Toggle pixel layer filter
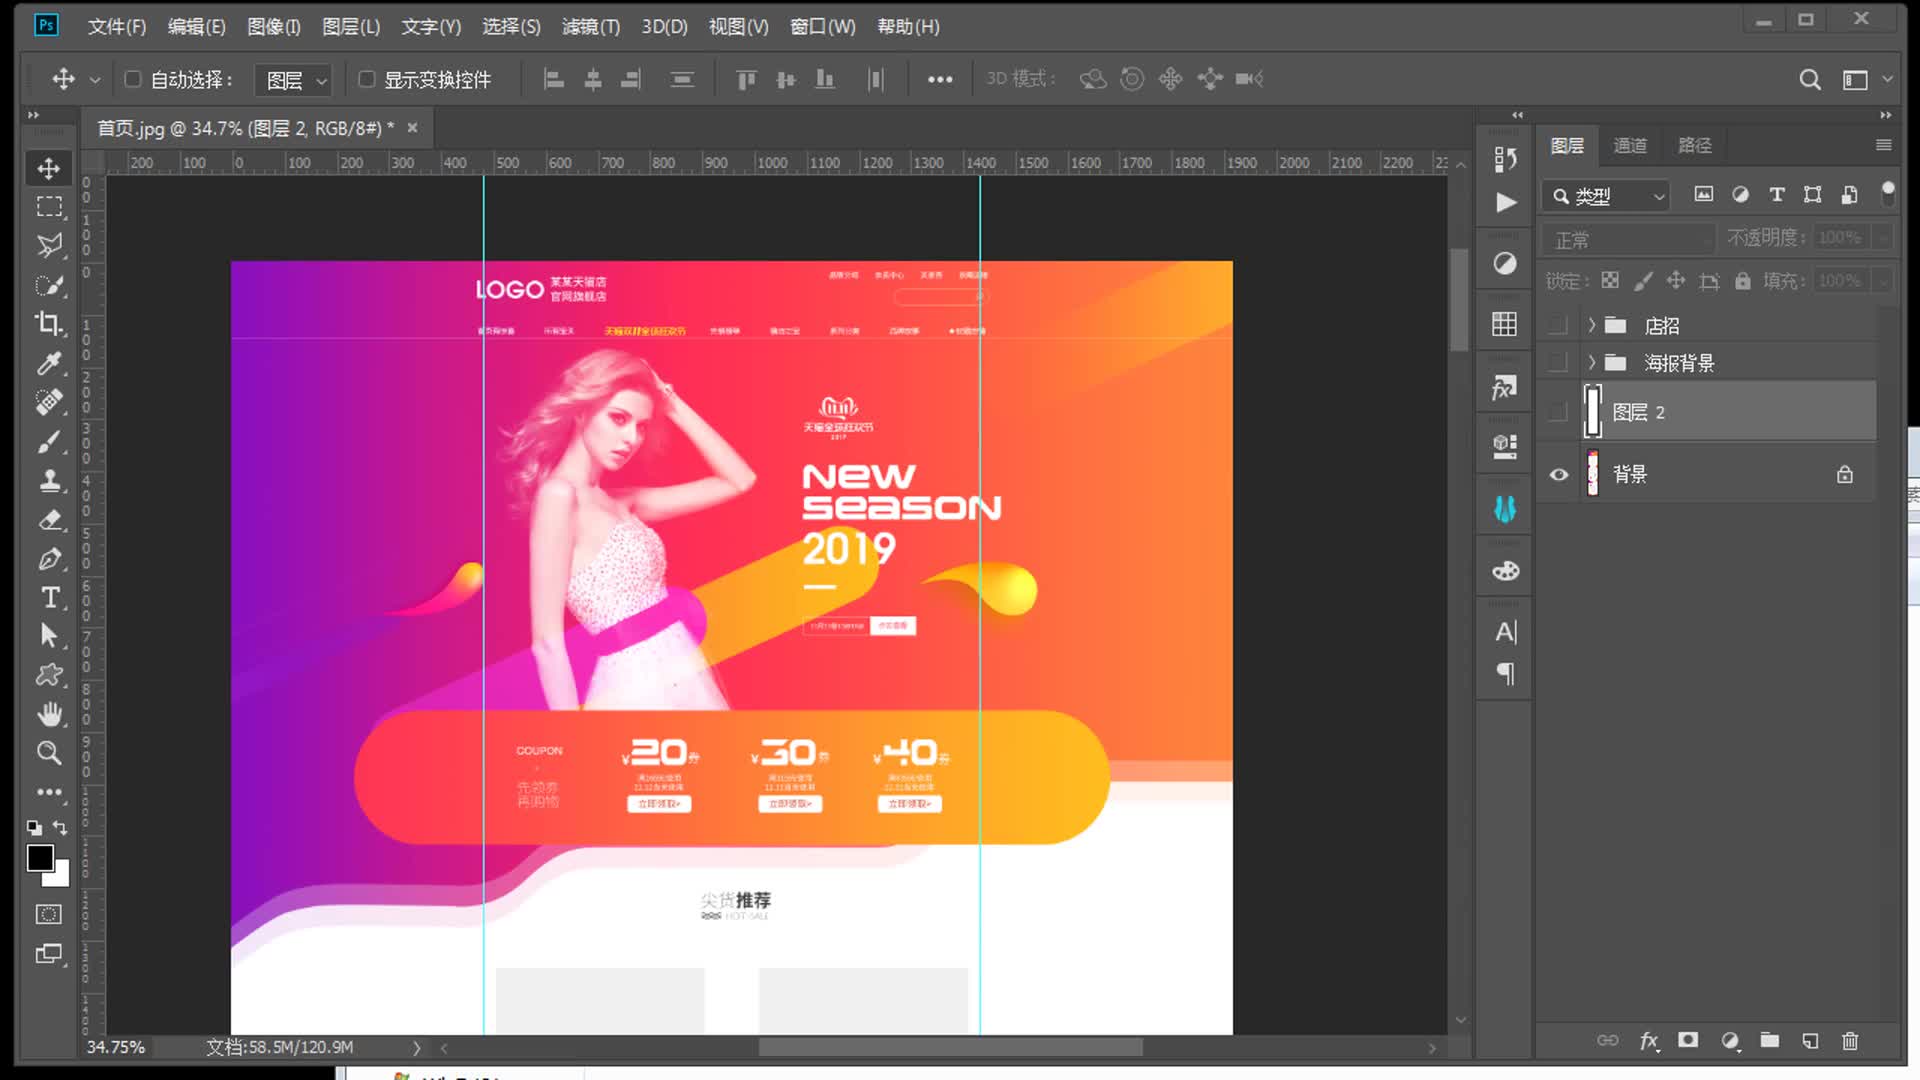This screenshot has width=1920, height=1080. (1703, 195)
